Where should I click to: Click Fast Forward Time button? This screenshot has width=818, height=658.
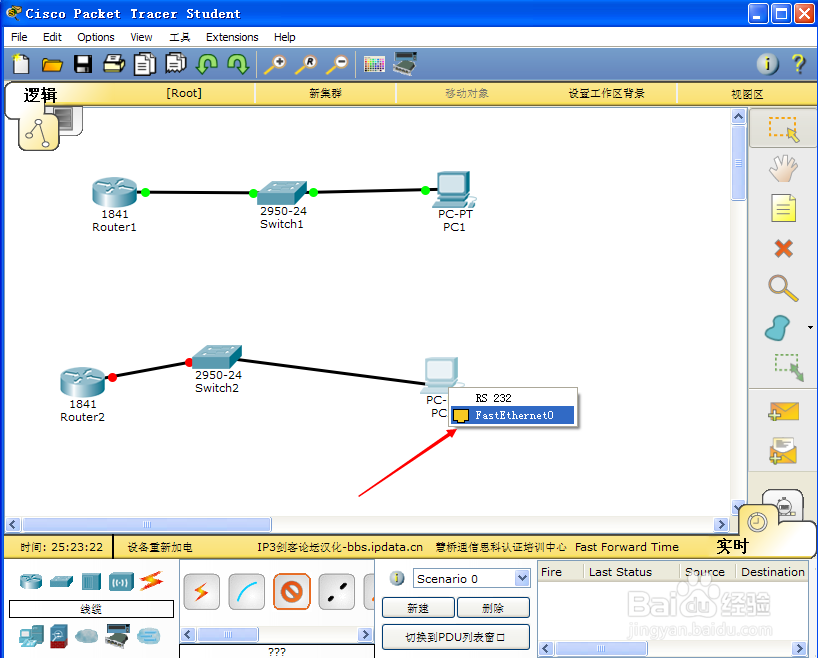click(627, 547)
